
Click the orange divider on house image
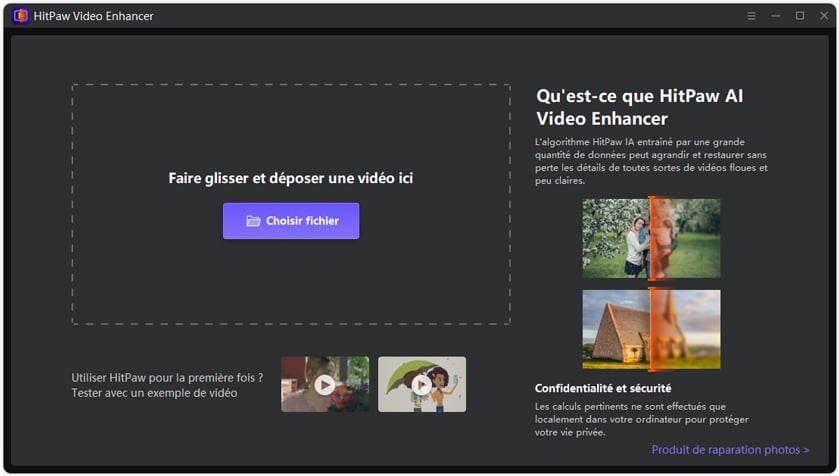click(651, 329)
